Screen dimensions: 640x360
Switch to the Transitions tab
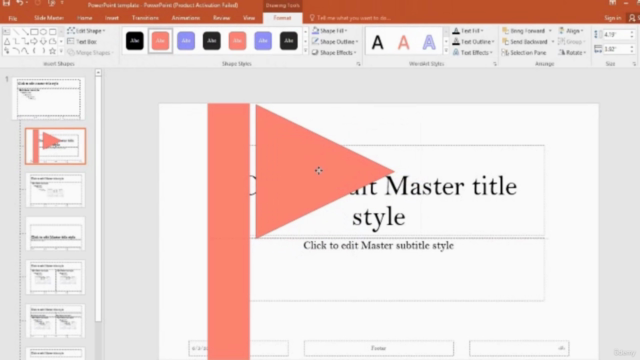point(145,18)
